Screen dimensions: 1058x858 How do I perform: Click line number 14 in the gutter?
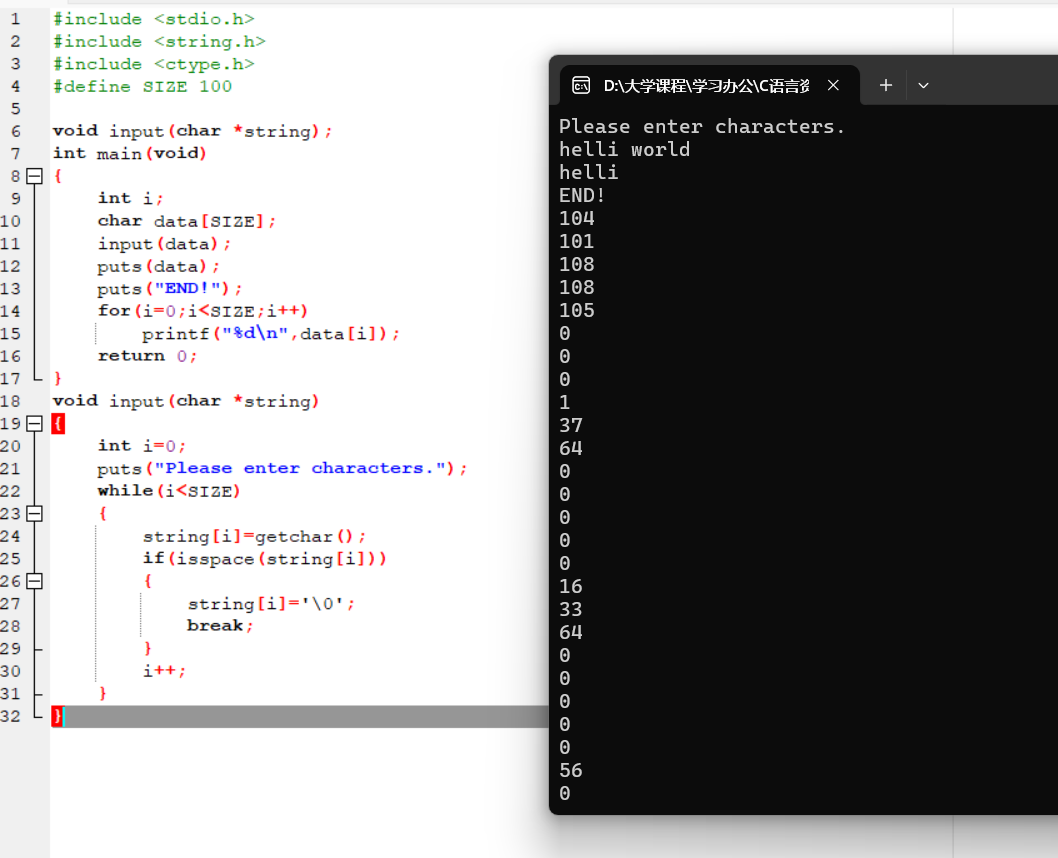click(10, 311)
